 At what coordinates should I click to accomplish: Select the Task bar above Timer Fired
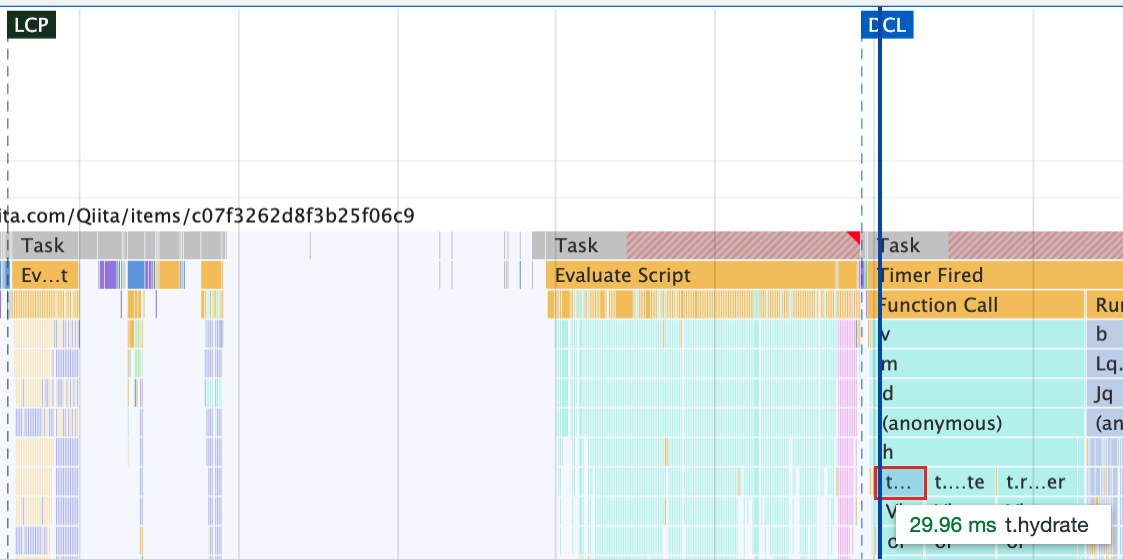click(x=999, y=246)
